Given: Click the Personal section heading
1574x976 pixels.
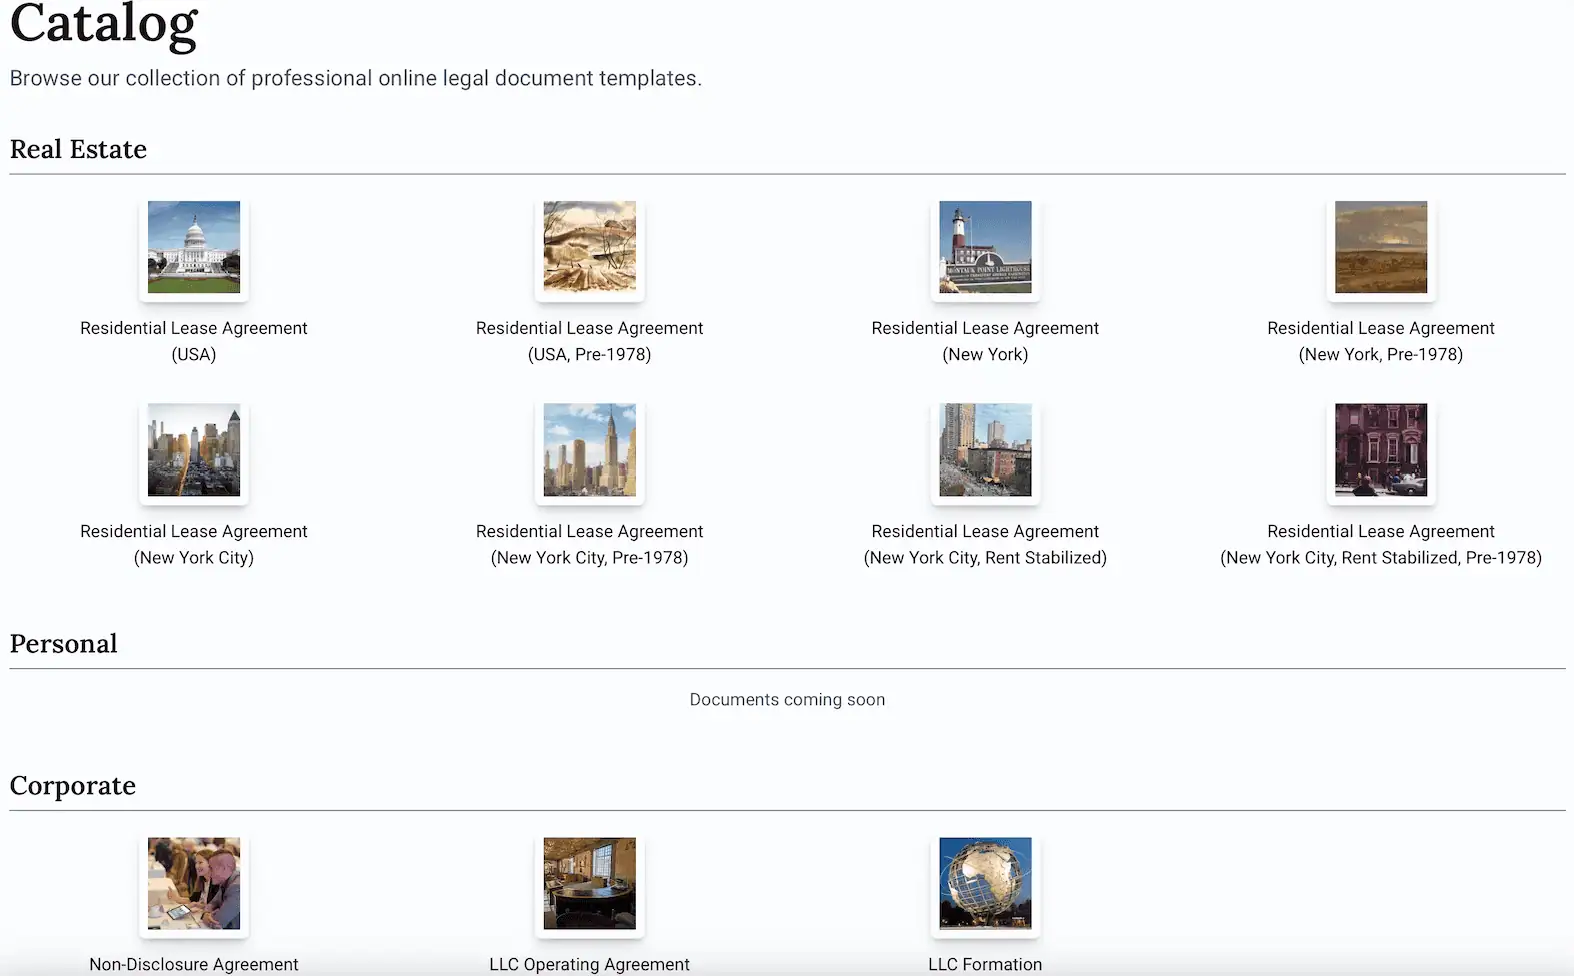Looking at the screenshot, I should click(x=64, y=643).
